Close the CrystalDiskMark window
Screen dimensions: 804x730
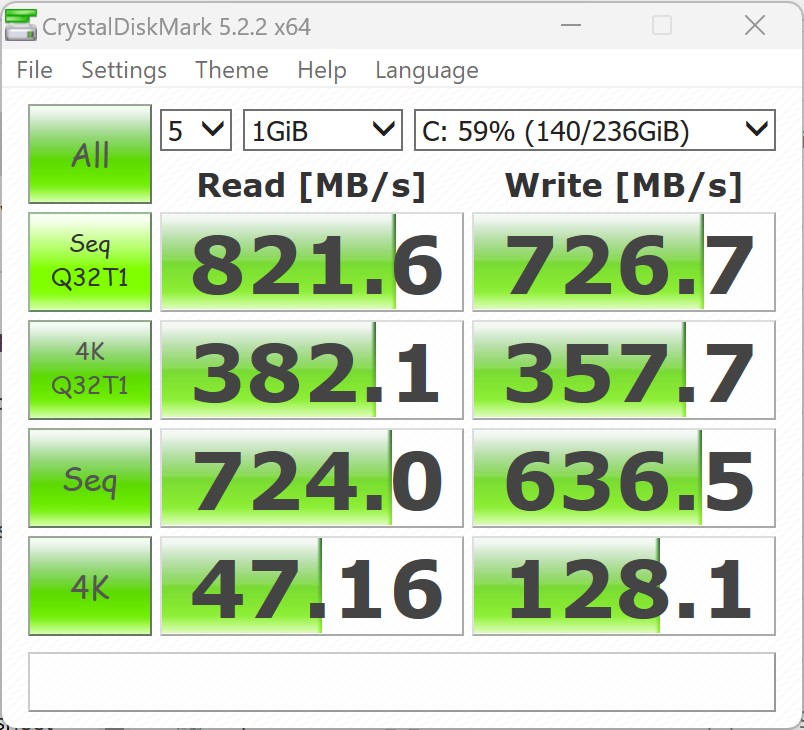point(755,25)
